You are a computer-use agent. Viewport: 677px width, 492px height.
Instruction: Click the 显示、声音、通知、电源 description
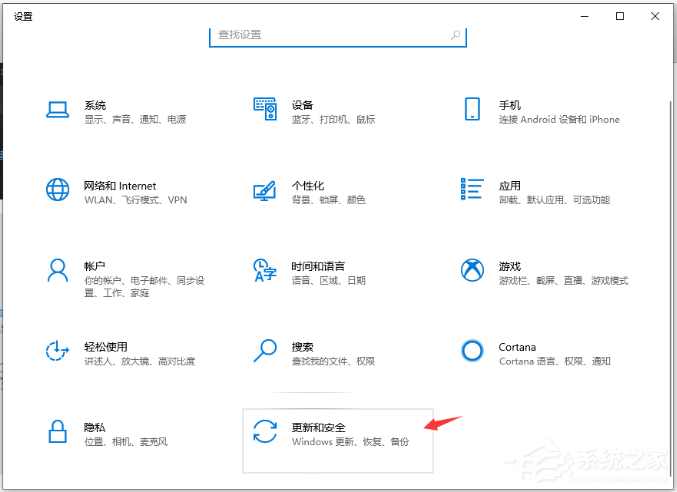(135, 120)
